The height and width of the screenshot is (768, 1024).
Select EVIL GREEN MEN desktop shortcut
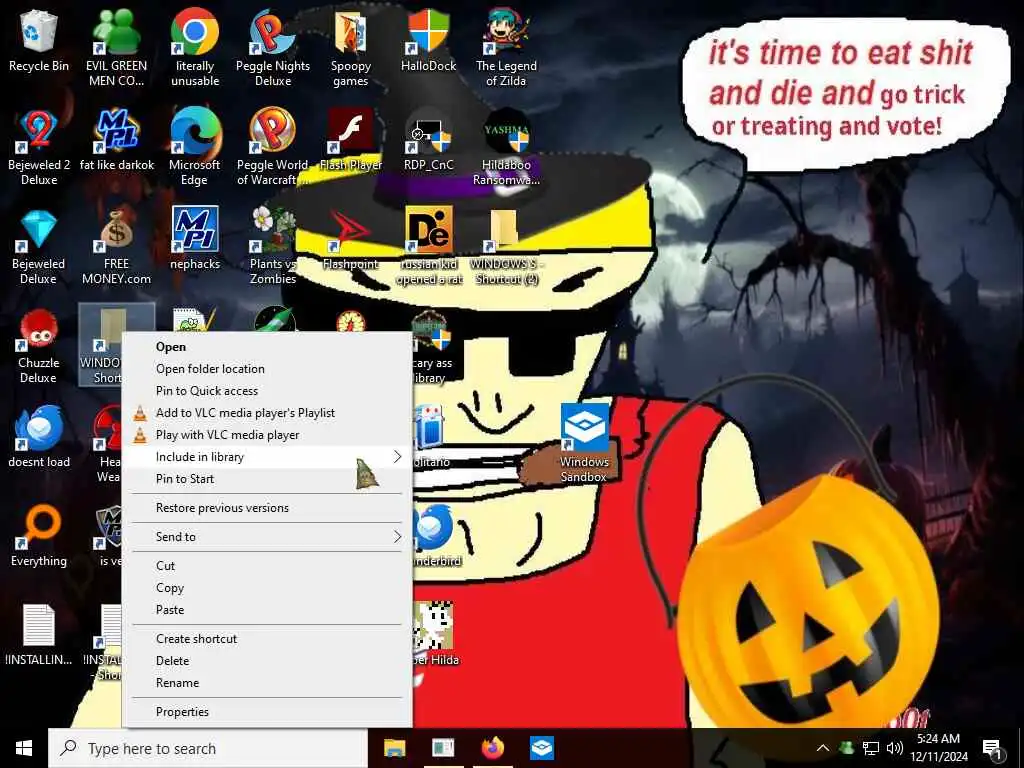coord(116,47)
